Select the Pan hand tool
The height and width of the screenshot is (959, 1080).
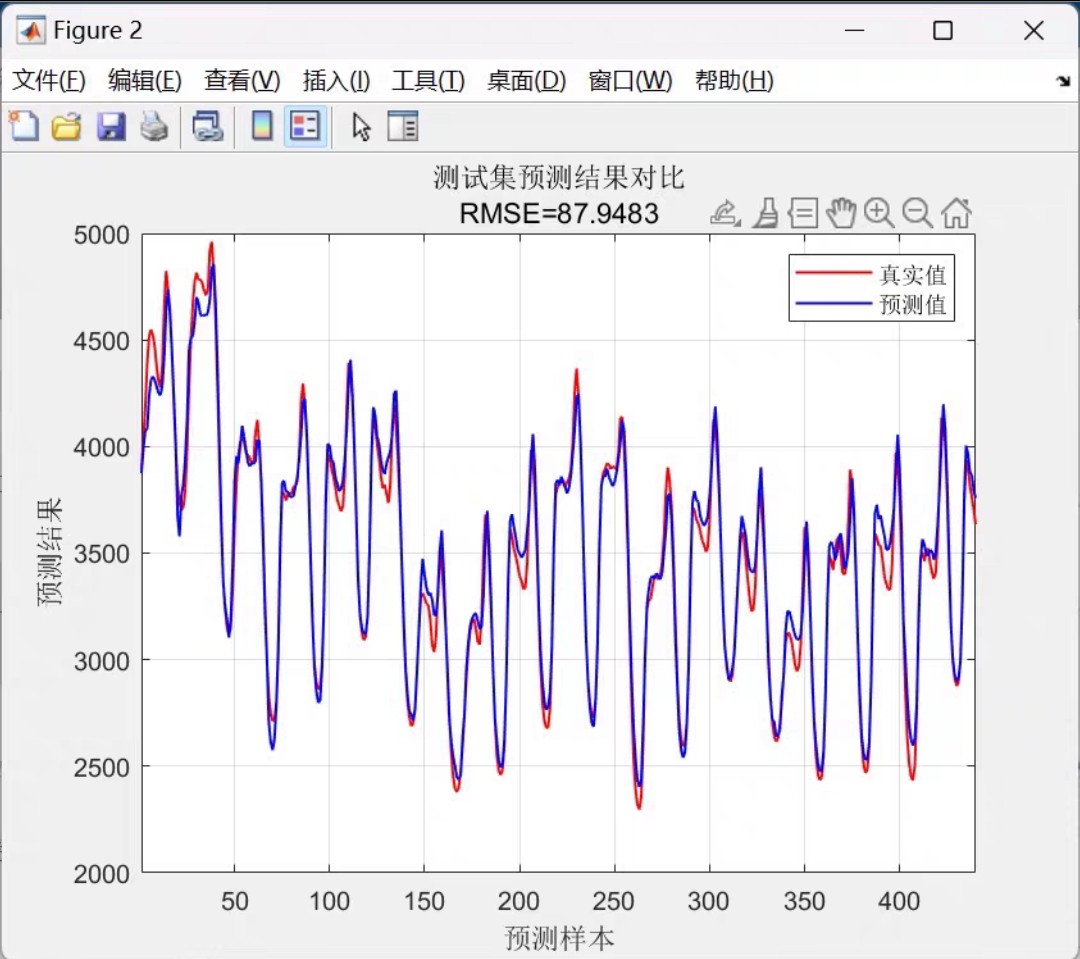pyautogui.click(x=841, y=213)
